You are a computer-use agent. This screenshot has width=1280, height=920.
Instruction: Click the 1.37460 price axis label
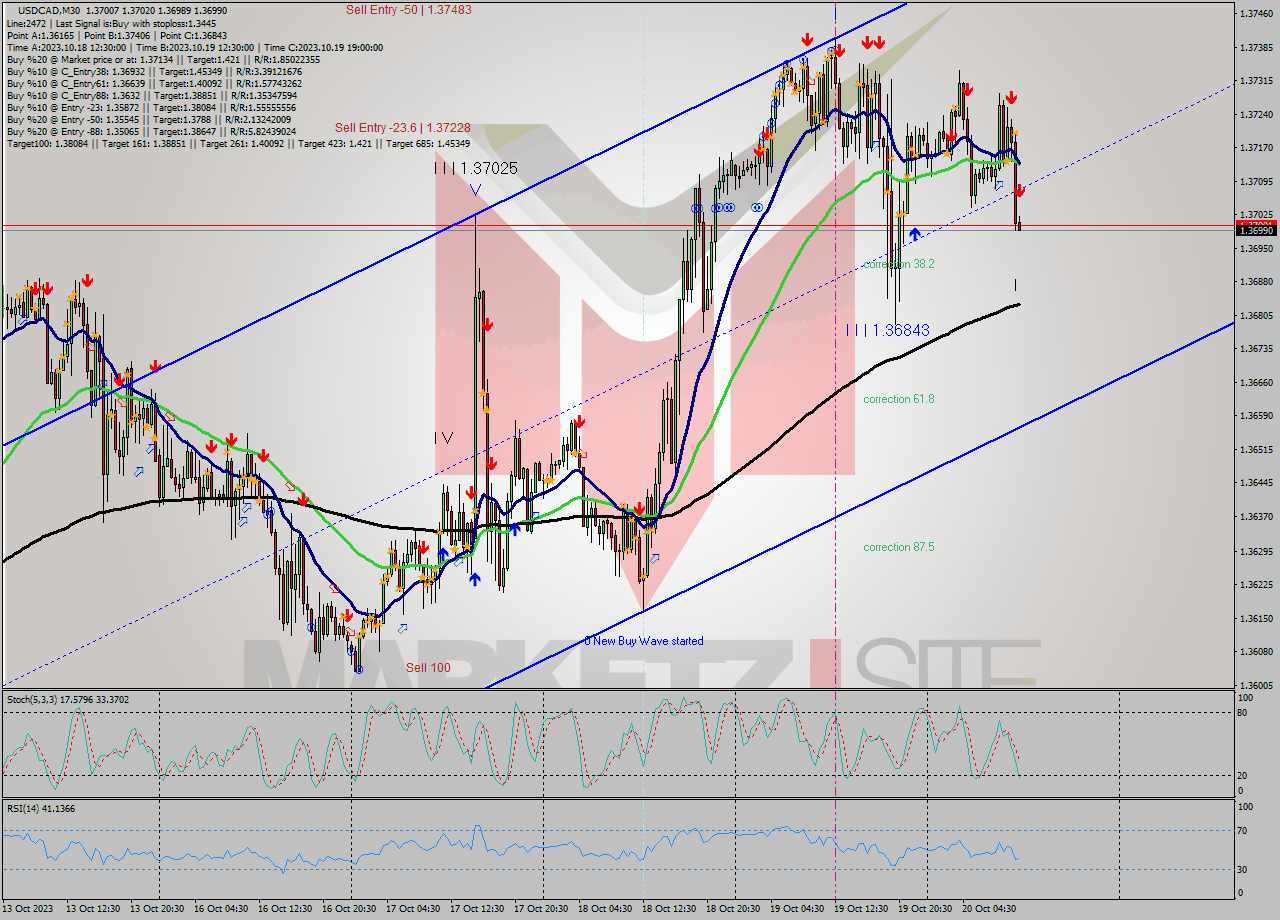[1256, 14]
